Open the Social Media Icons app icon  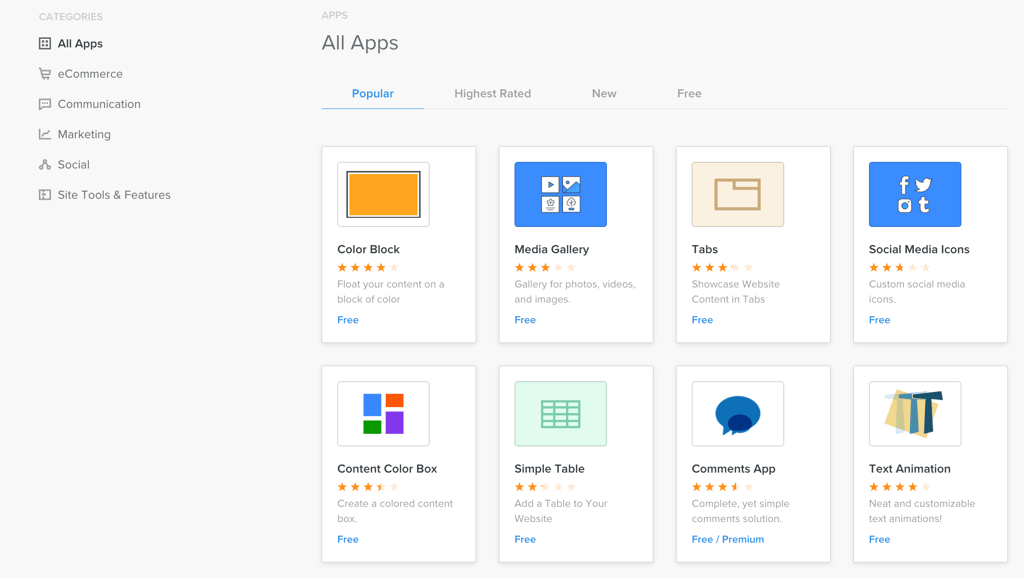point(915,195)
